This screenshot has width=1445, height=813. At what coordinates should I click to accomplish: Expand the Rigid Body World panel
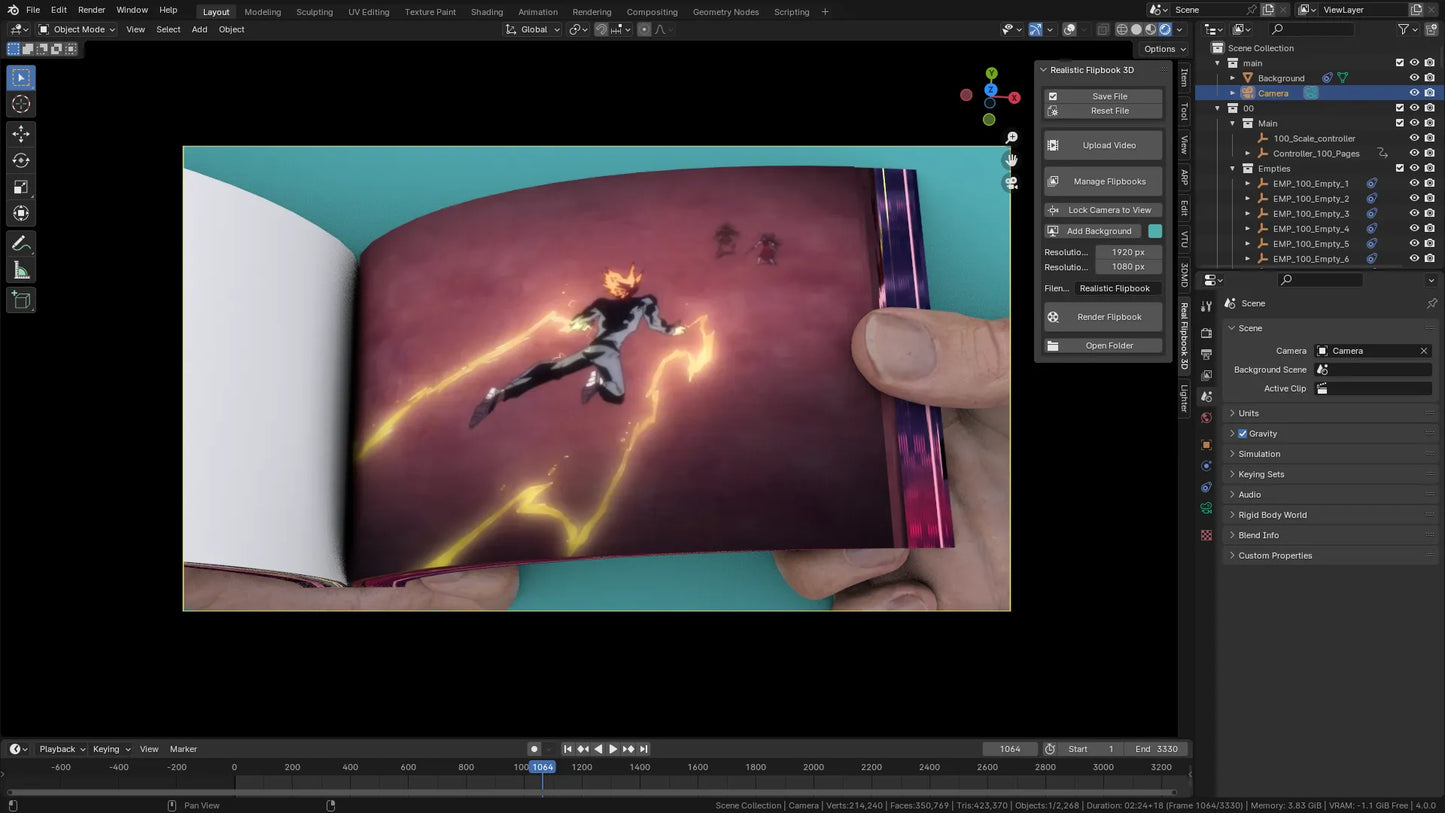(1330, 515)
